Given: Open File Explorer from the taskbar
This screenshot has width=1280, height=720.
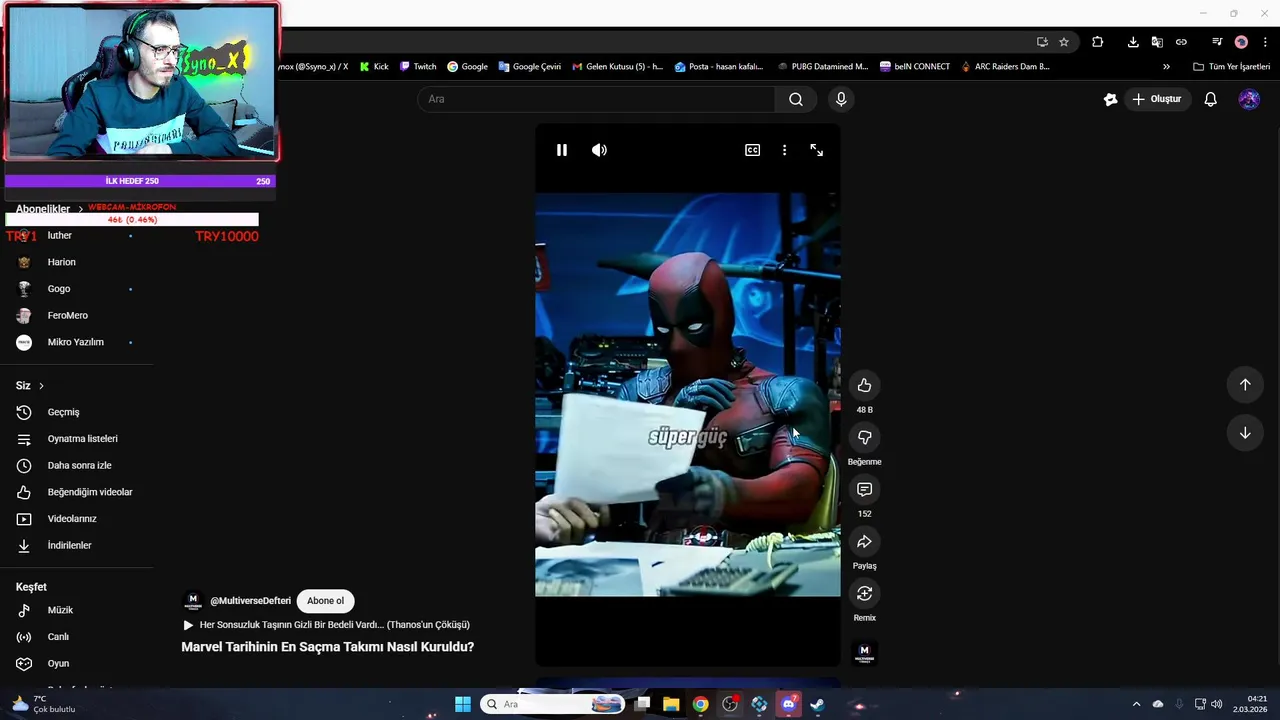Looking at the screenshot, I should coord(671,704).
